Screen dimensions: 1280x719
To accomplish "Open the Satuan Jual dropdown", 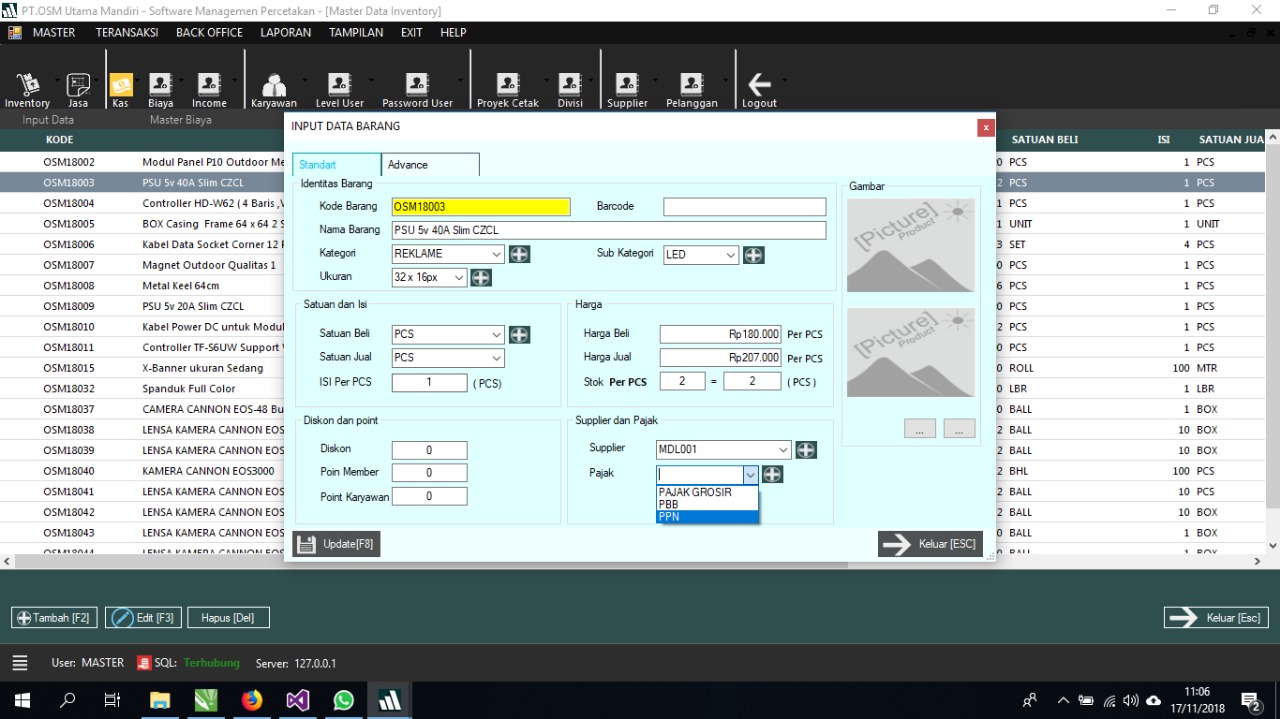I will coord(497,358).
